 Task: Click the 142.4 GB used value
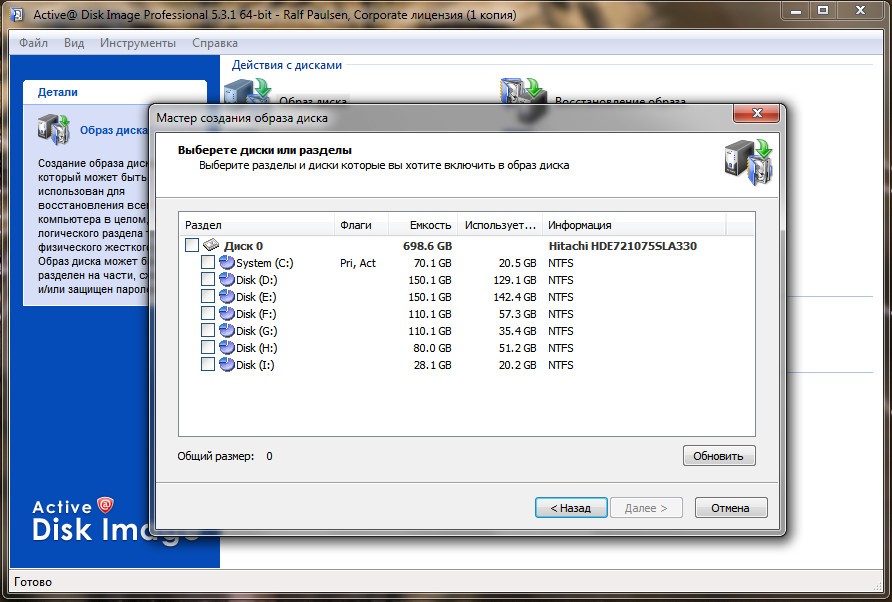pyautogui.click(x=515, y=297)
